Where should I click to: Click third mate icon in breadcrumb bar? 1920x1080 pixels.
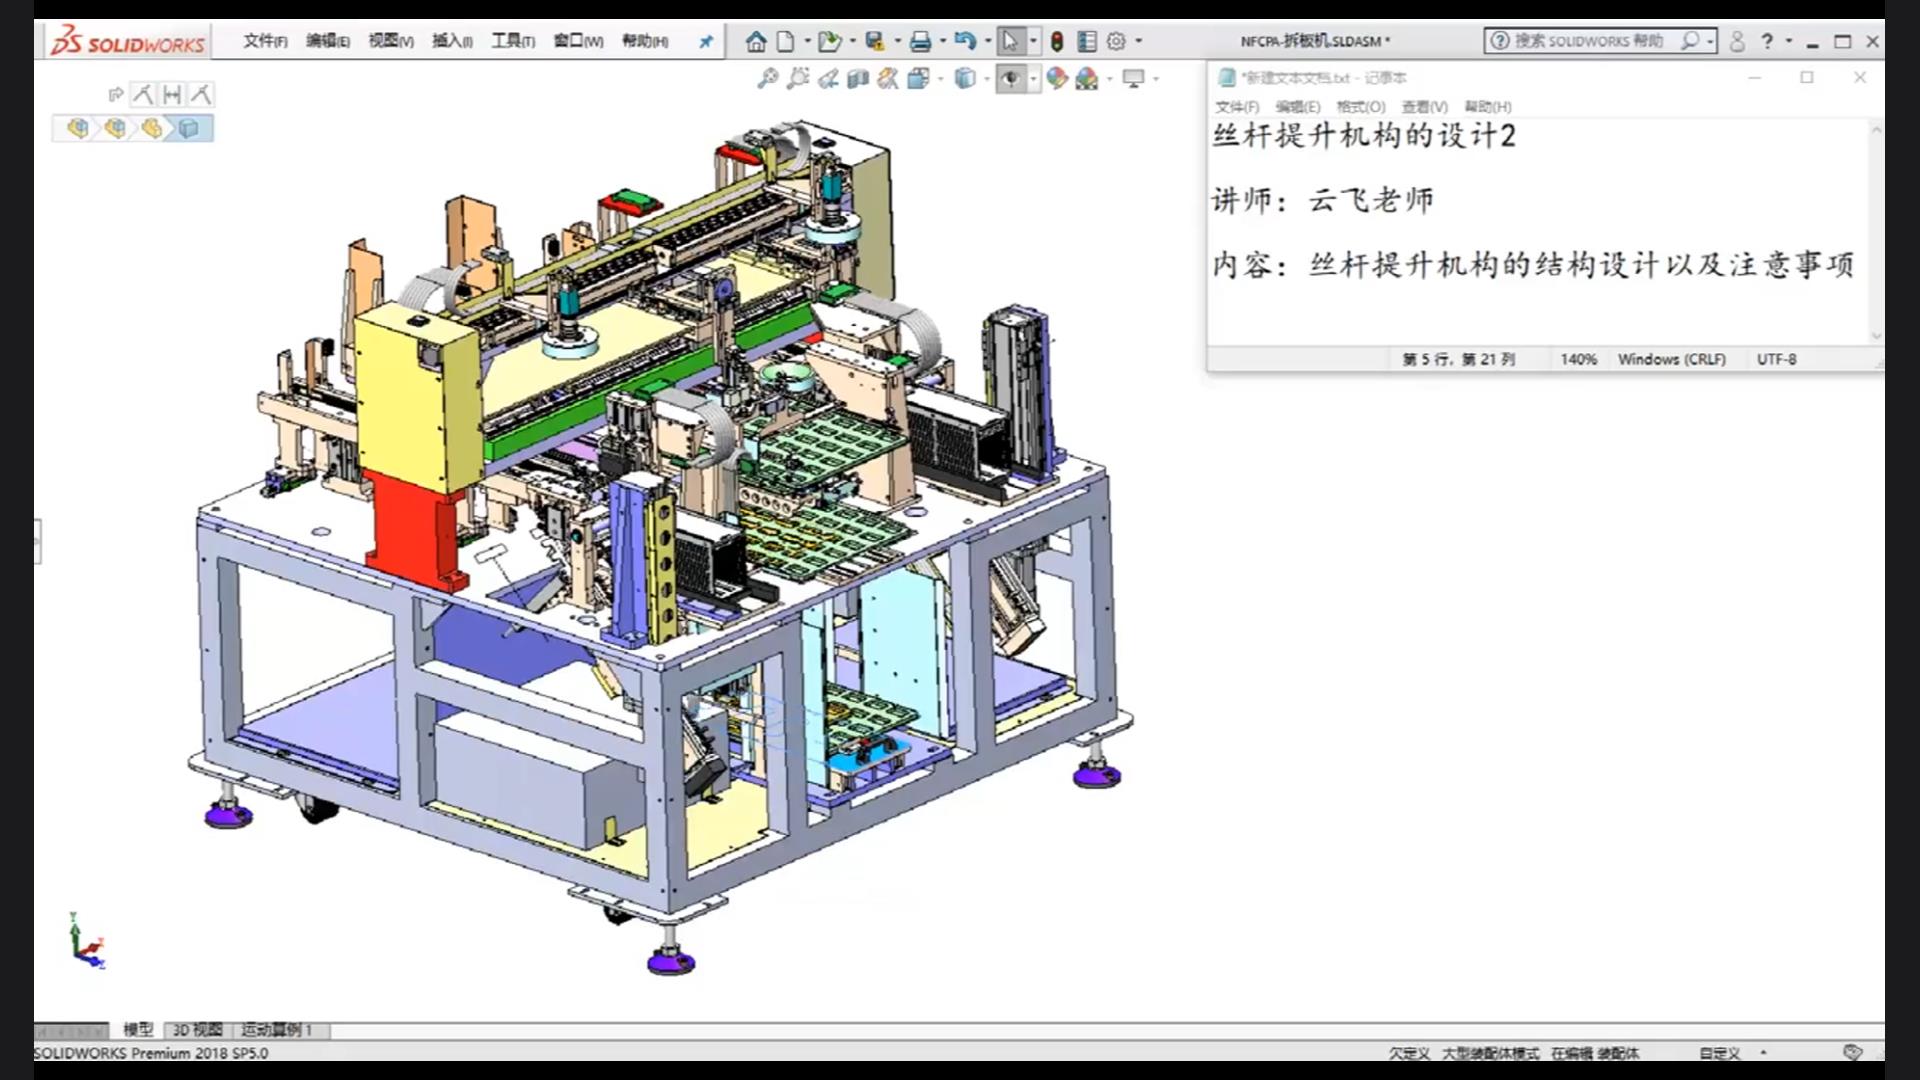[201, 95]
